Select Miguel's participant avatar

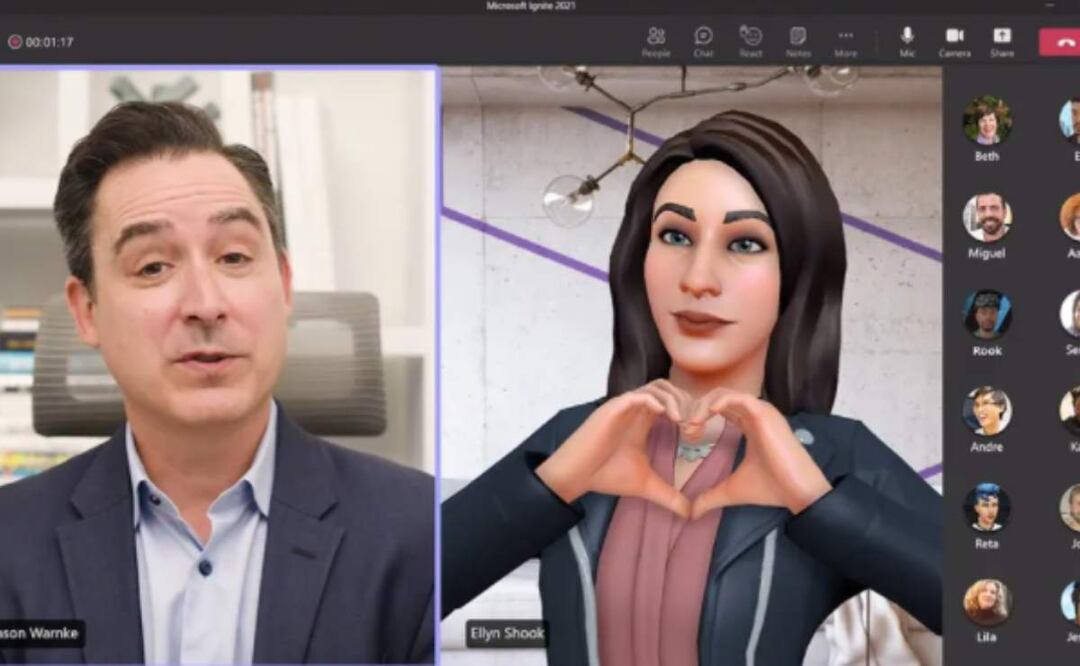986,218
